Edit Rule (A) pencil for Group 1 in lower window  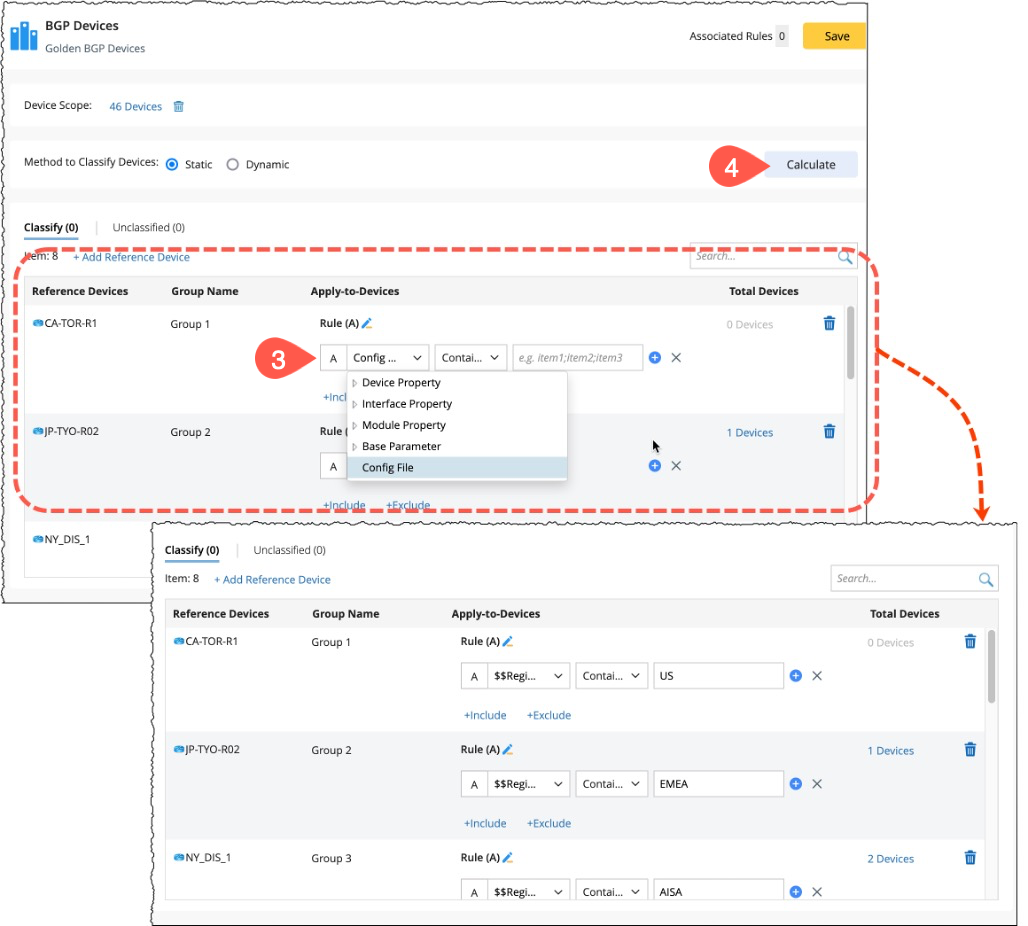tap(507, 641)
